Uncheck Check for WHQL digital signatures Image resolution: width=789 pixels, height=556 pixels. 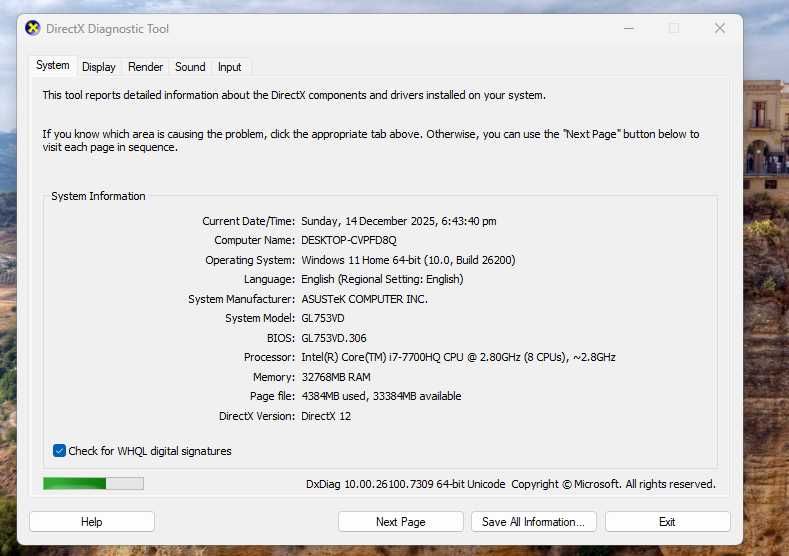59,451
